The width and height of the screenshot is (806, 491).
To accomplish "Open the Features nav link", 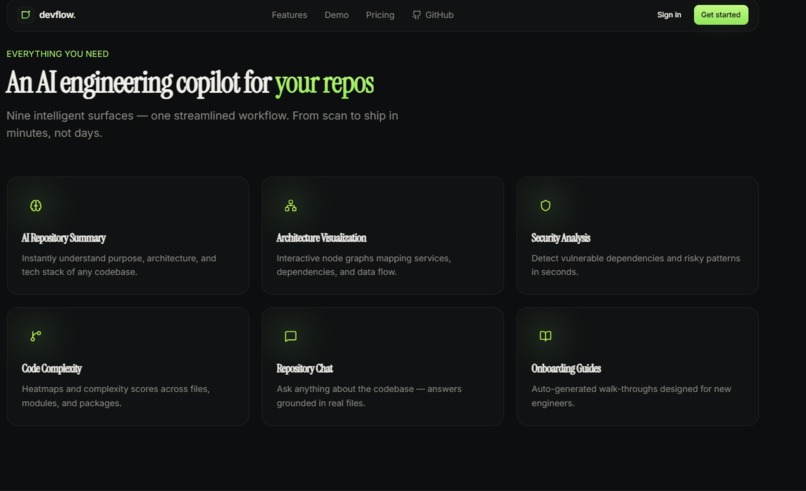I will 289,15.
